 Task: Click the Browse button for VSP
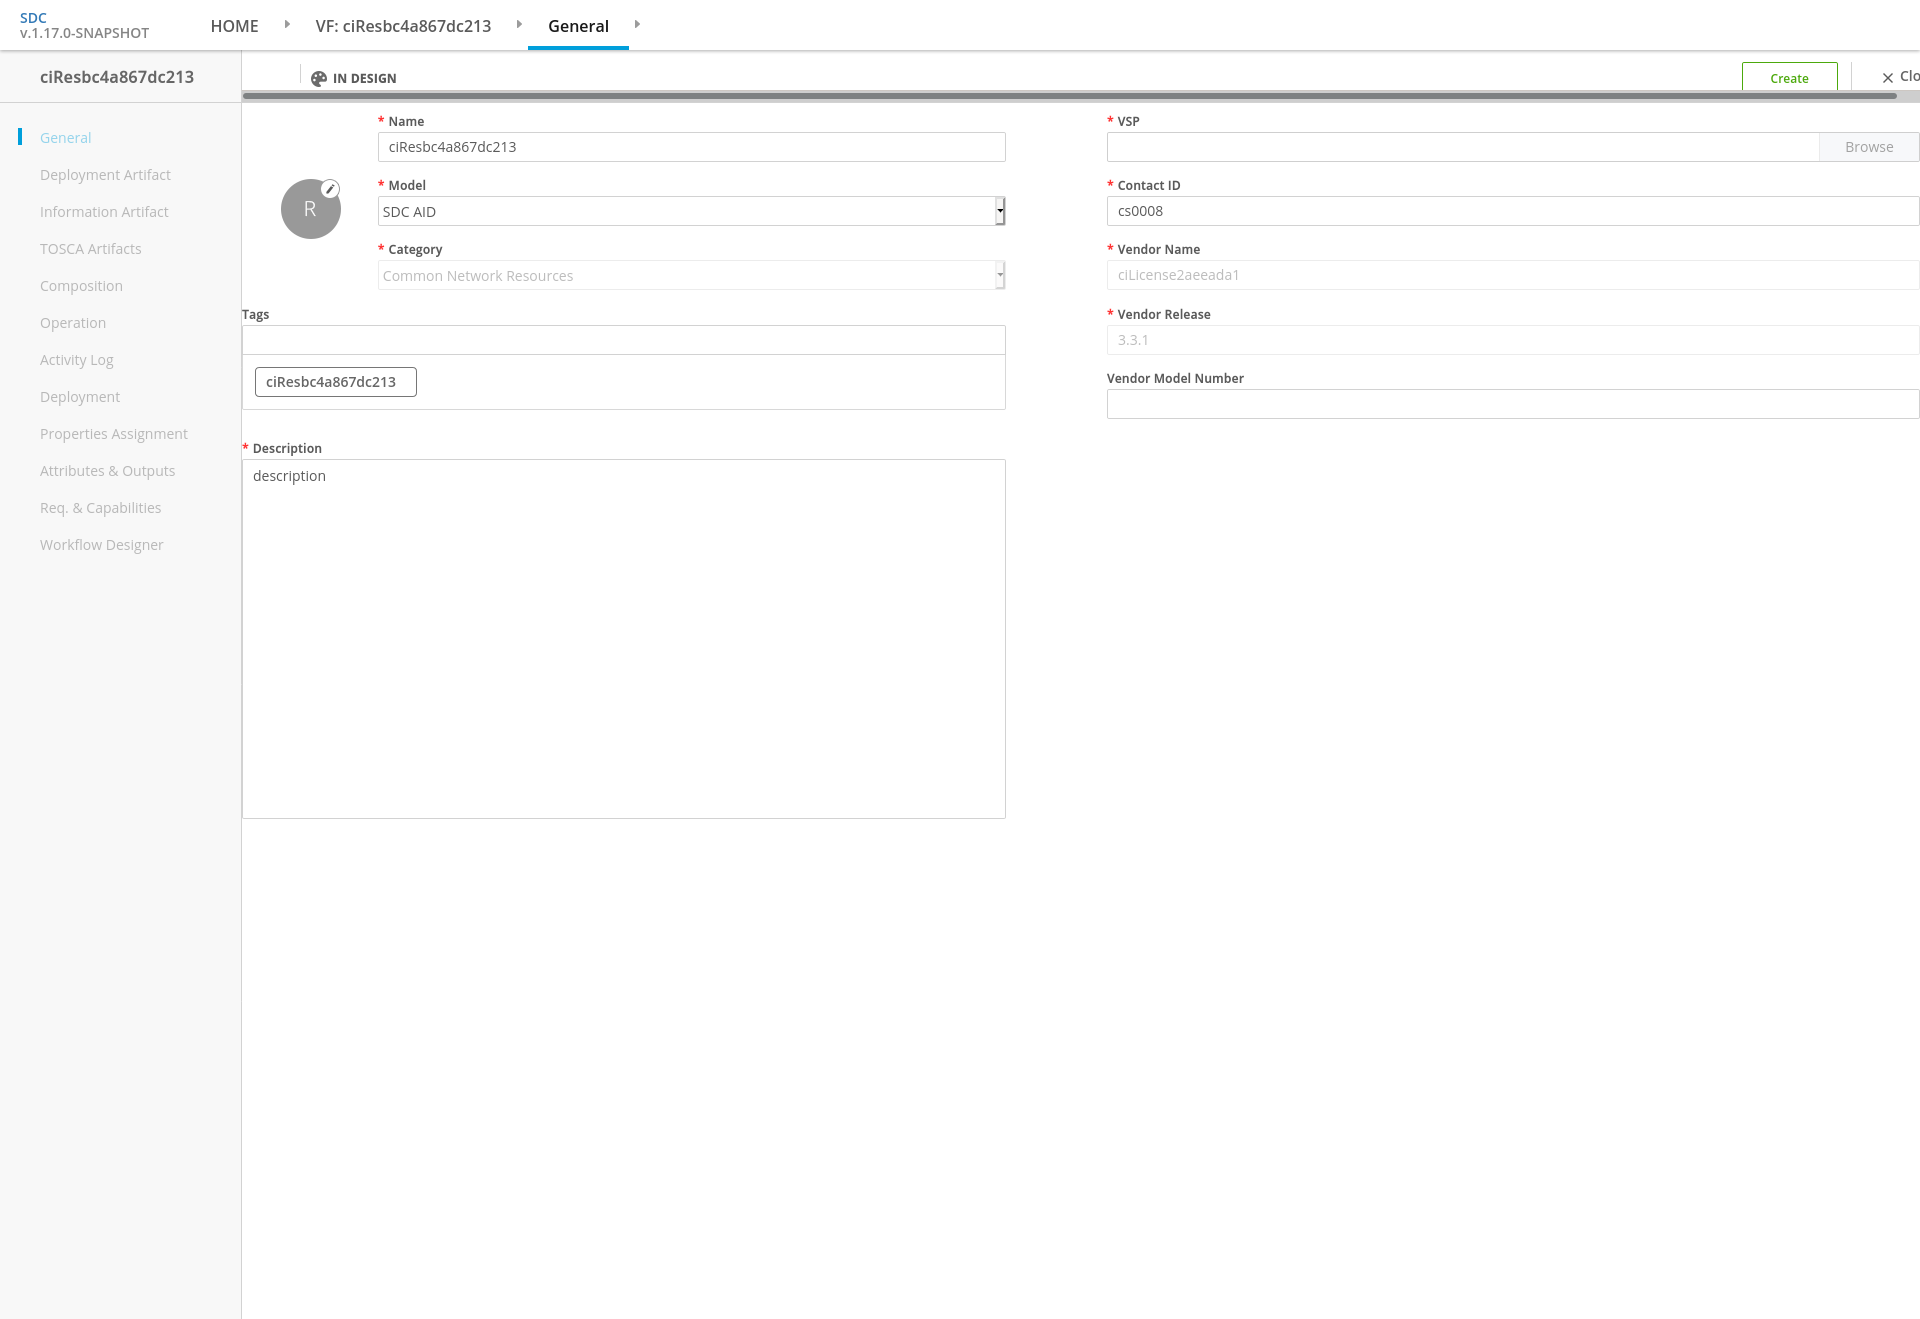[x=1869, y=147]
